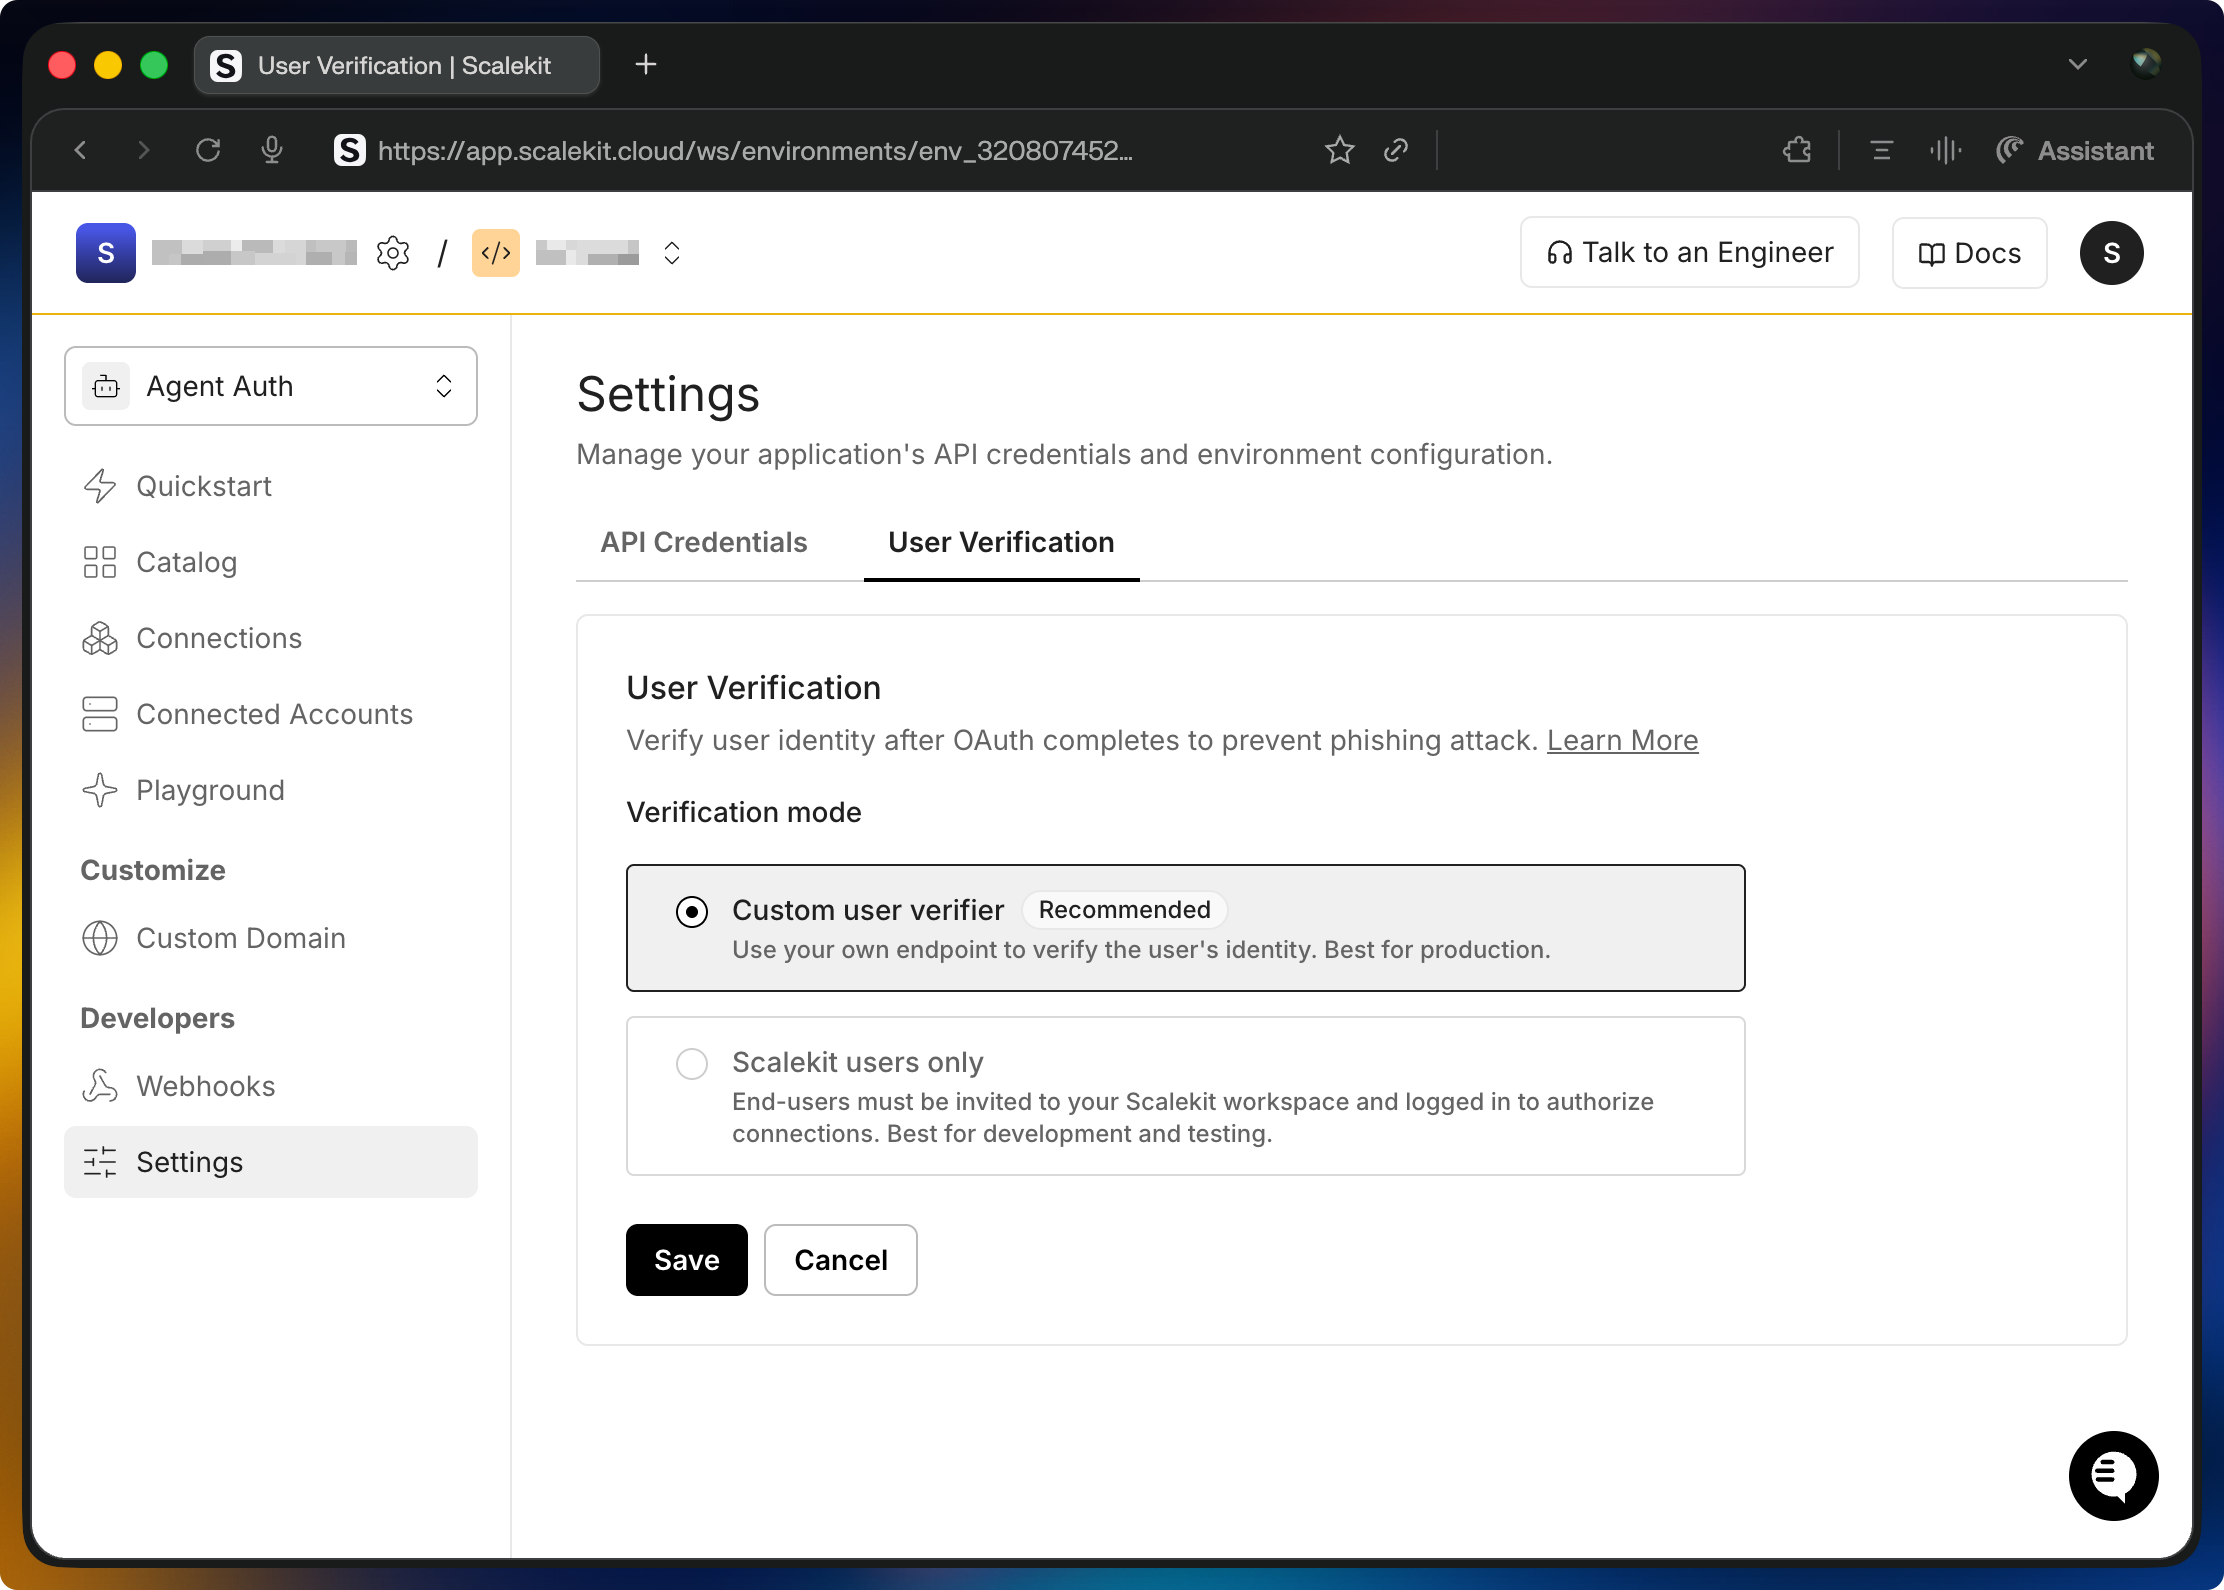Viewport: 2224px width, 1590px height.
Task: Open the Docs
Action: (x=1967, y=253)
